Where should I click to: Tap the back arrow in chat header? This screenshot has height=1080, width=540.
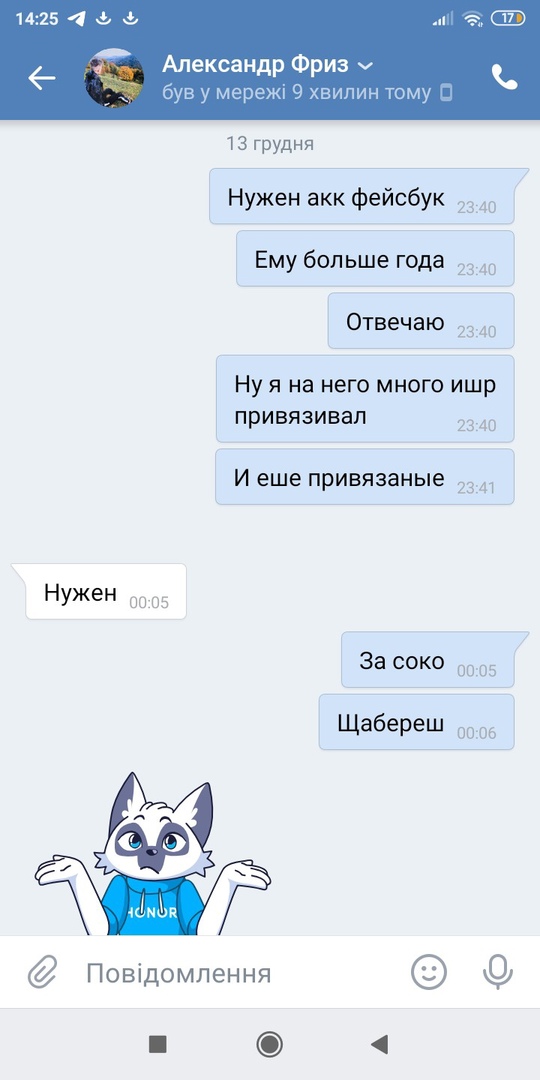[x=41, y=78]
